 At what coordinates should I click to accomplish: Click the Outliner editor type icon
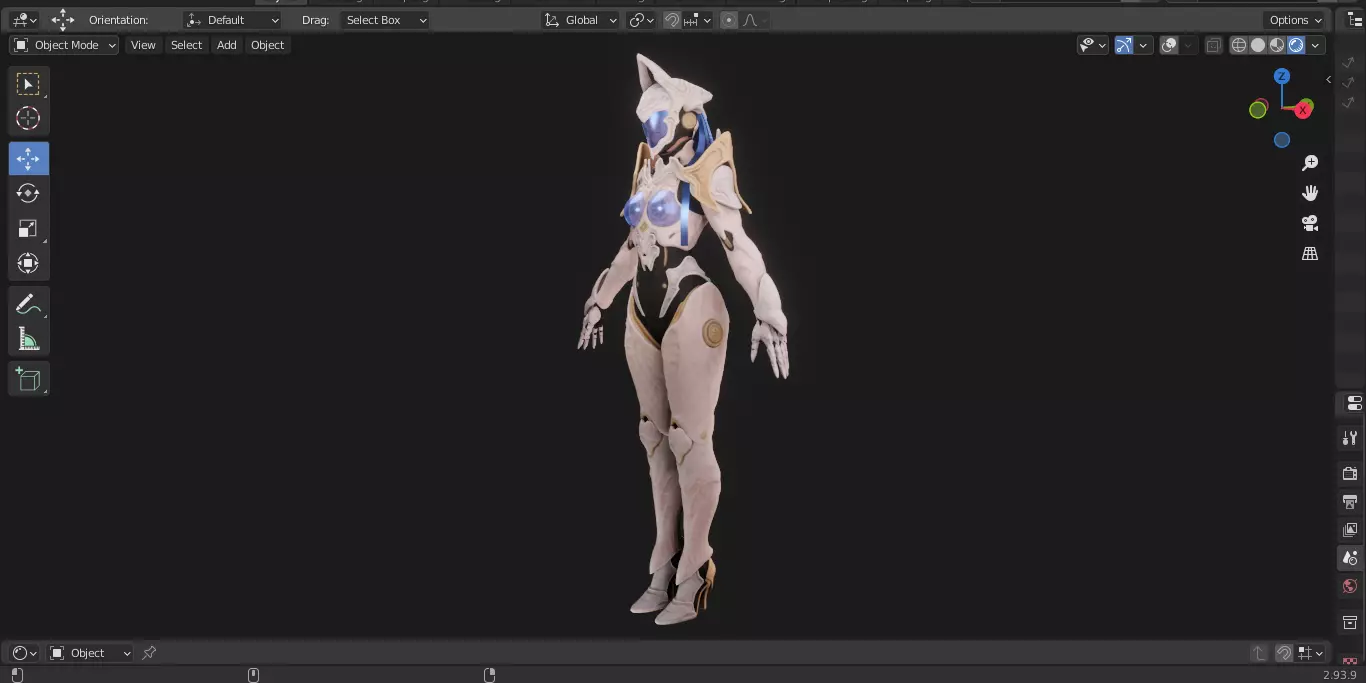coord(1354,20)
